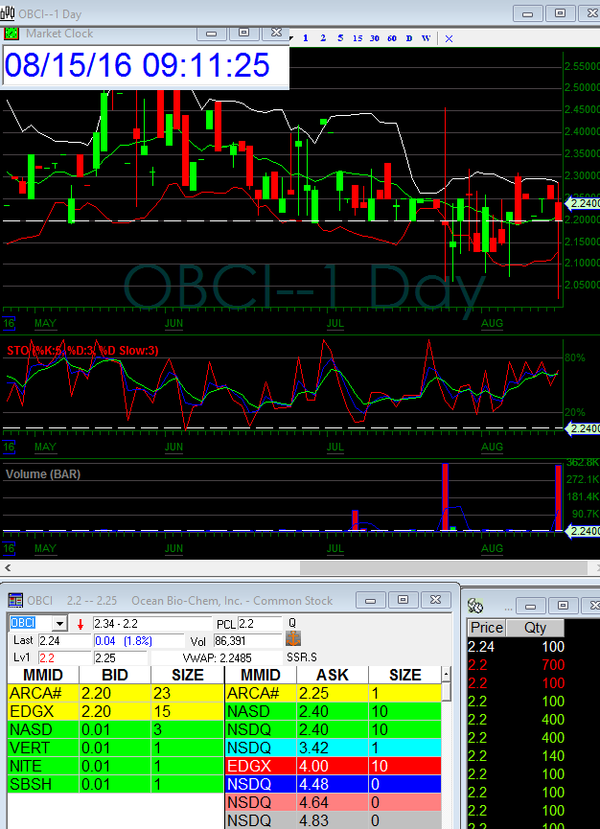The width and height of the screenshot is (600, 829).
Task: Select the D daily timeframe
Action: (x=408, y=38)
